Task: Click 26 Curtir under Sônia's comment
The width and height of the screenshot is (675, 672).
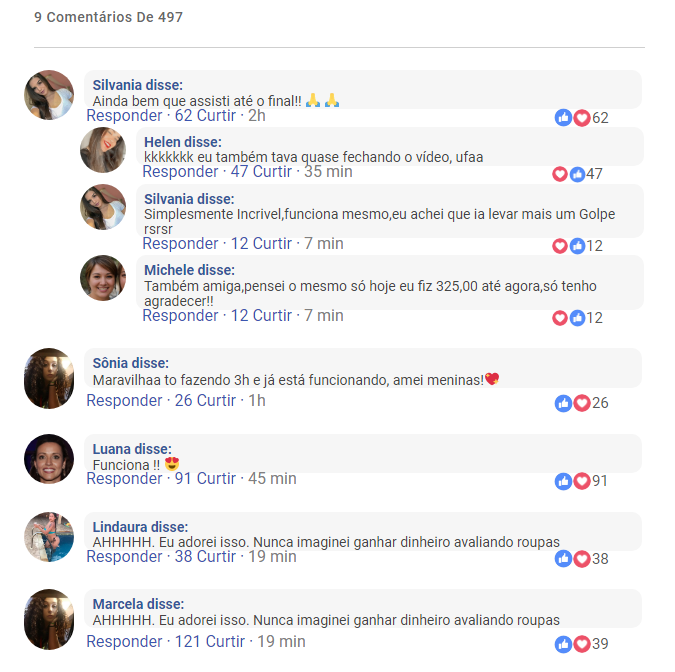Action: (x=205, y=401)
